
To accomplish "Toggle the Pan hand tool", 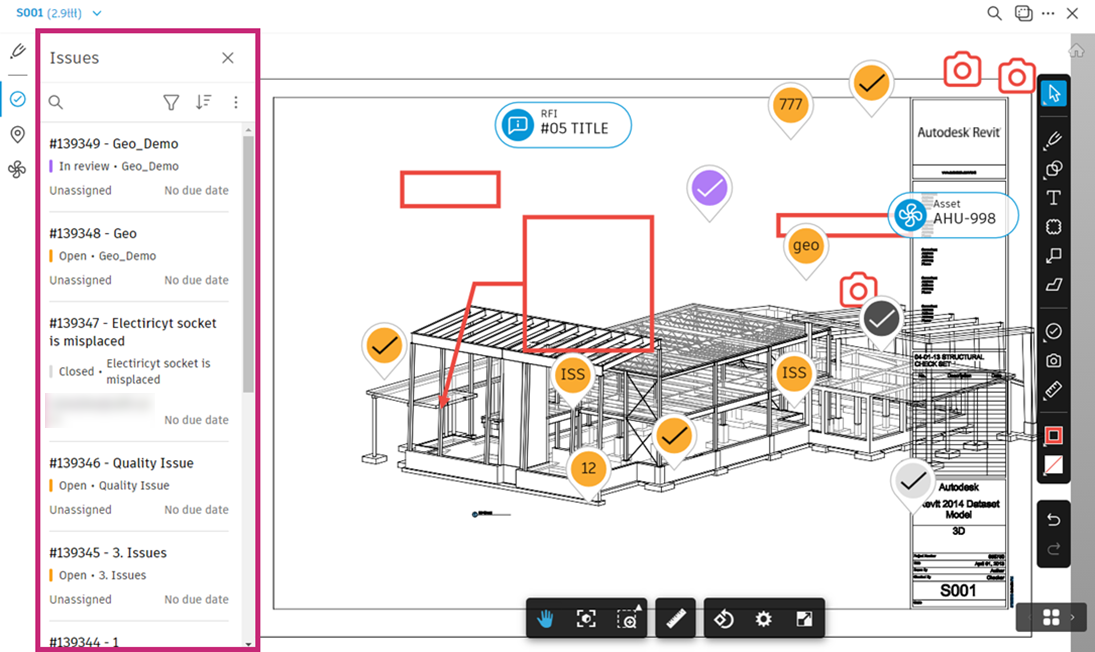I will pos(545,618).
